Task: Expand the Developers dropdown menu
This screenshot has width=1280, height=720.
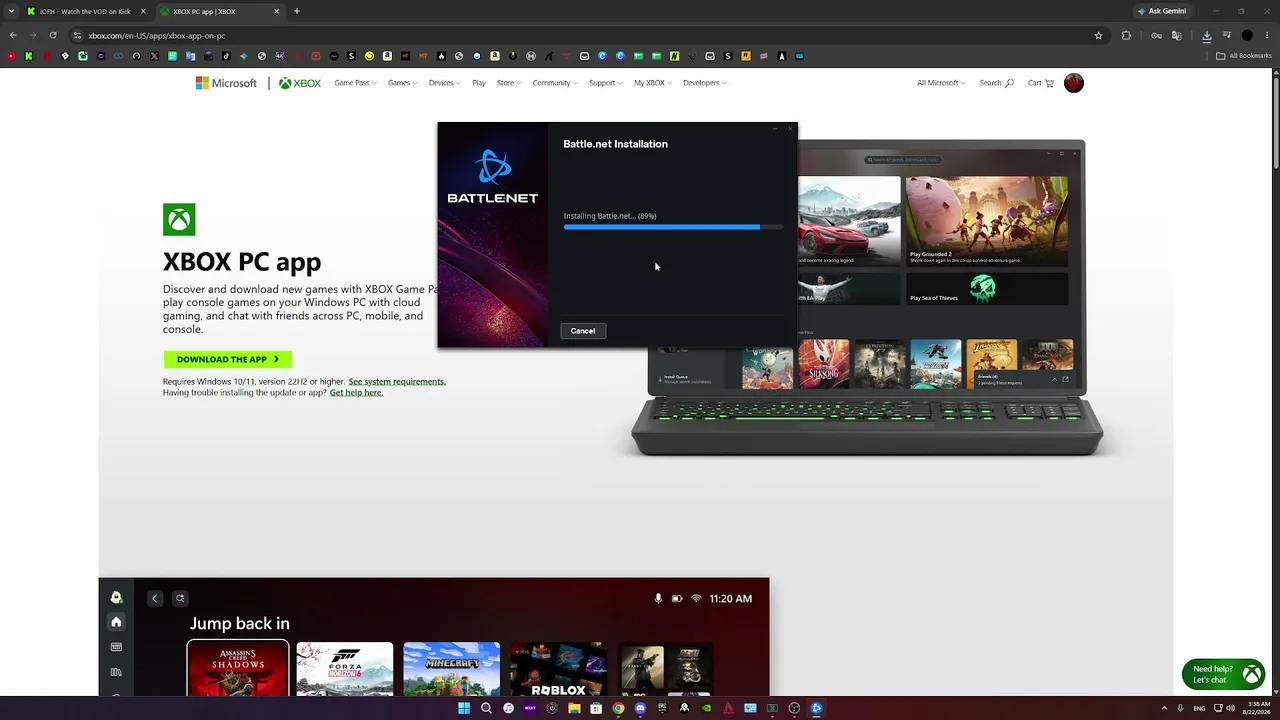Action: click(705, 83)
